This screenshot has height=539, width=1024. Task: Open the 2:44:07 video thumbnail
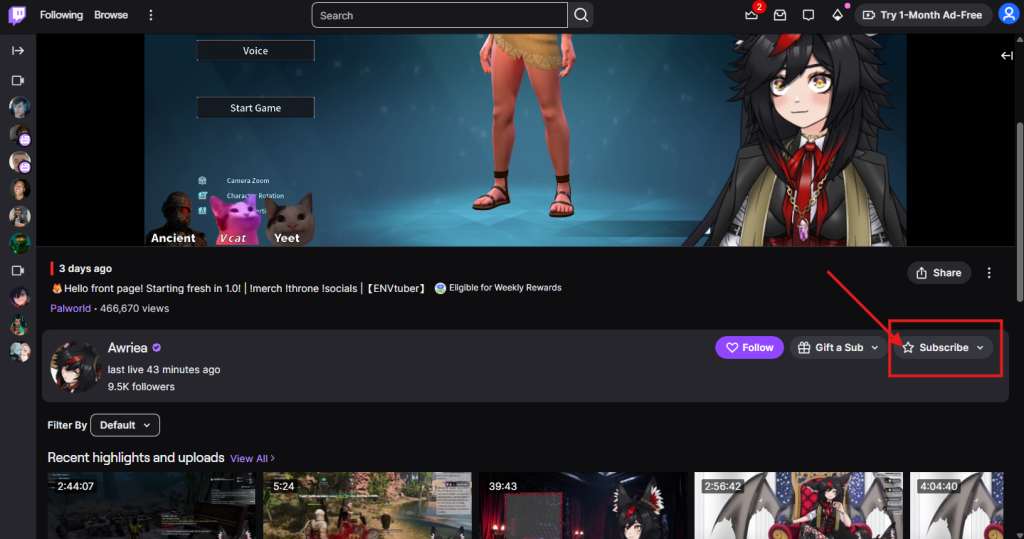(152, 505)
